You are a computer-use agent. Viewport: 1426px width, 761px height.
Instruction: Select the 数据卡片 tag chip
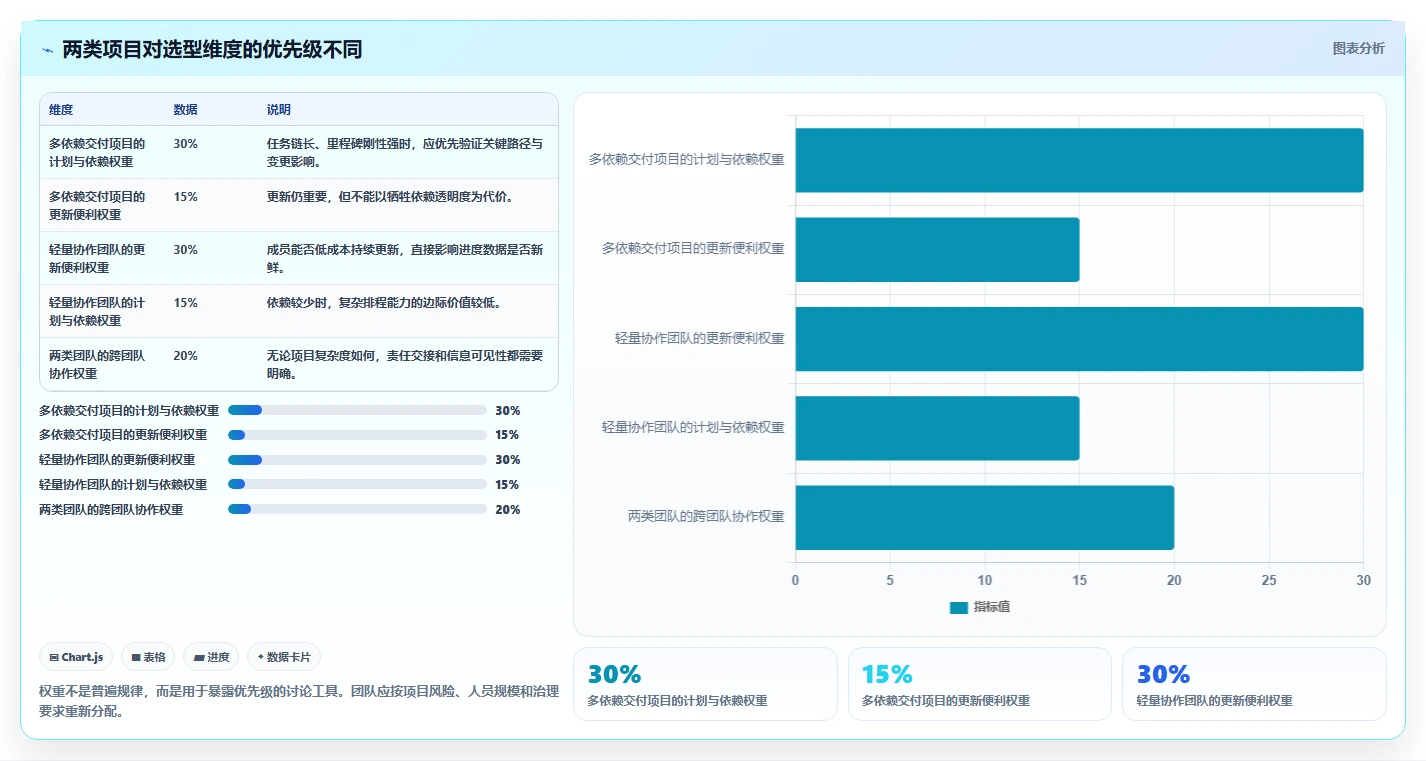pyautogui.click(x=284, y=657)
